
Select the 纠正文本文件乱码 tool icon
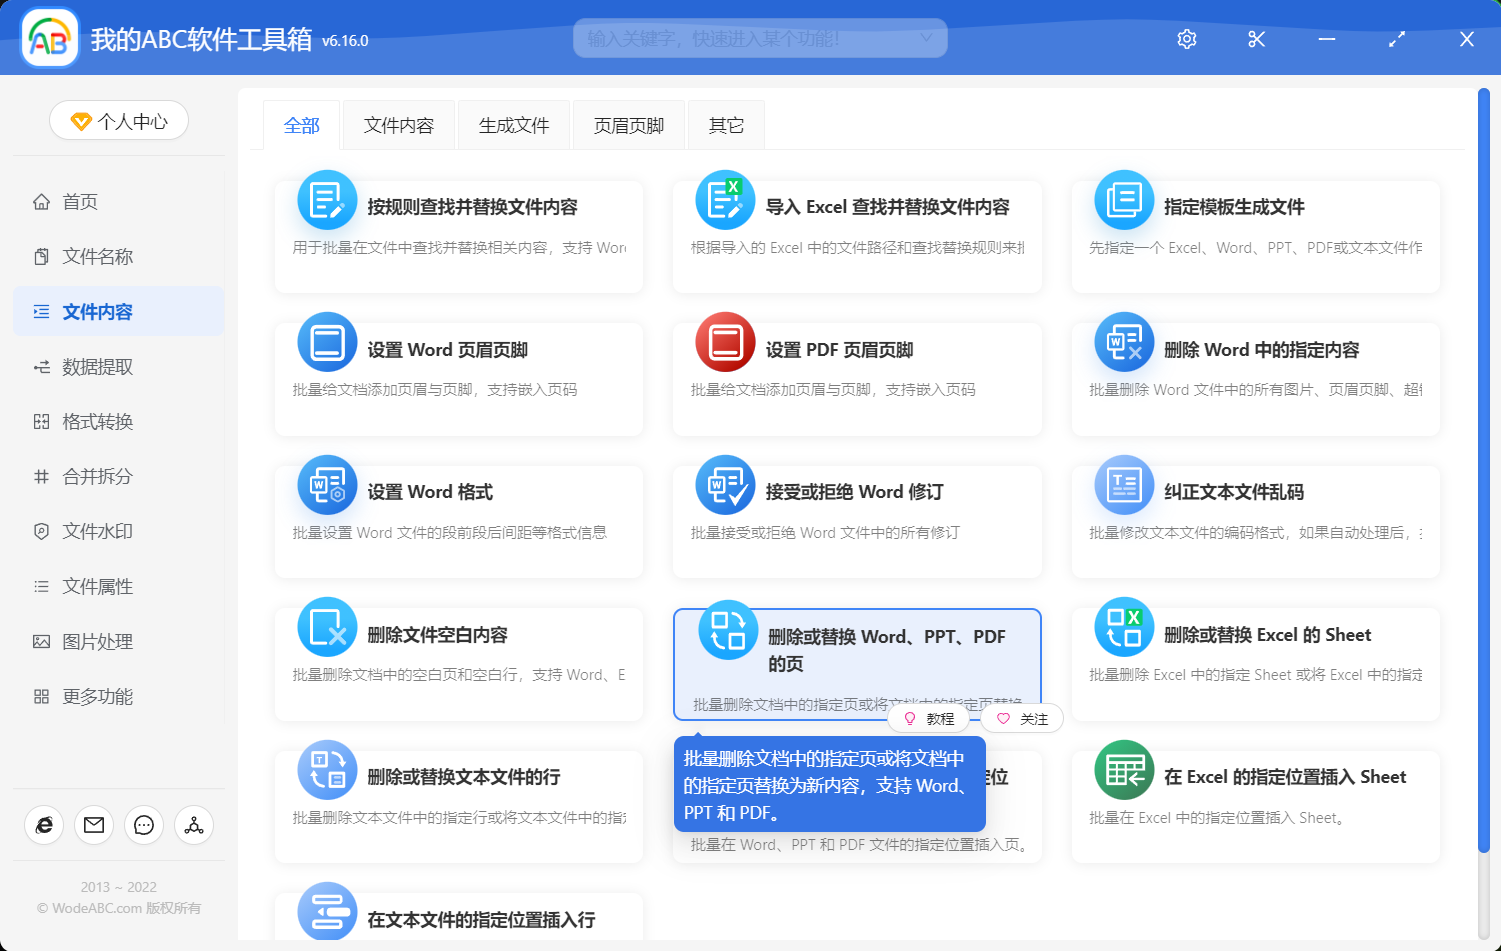coord(1123,484)
